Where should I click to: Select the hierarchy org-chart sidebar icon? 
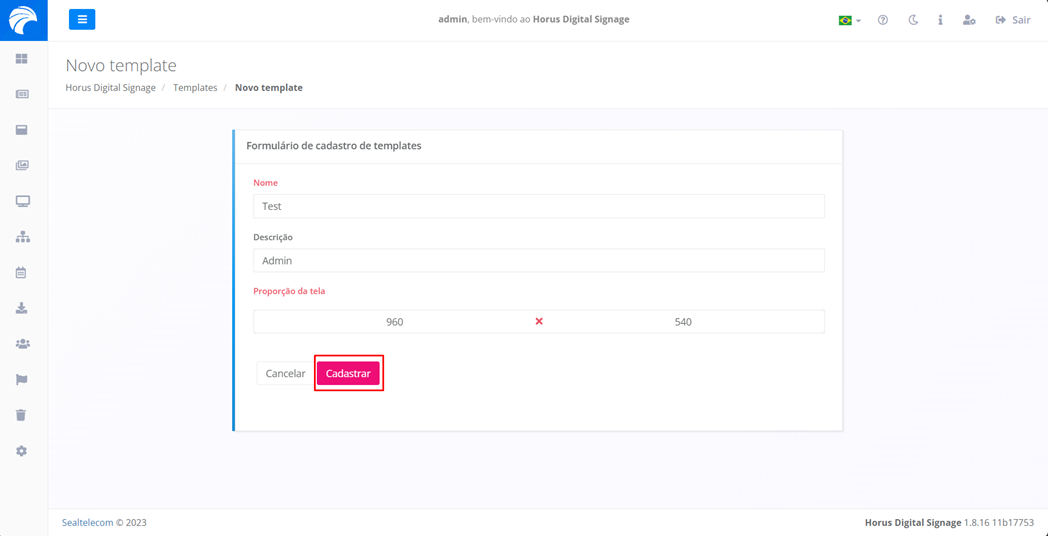coord(22,237)
